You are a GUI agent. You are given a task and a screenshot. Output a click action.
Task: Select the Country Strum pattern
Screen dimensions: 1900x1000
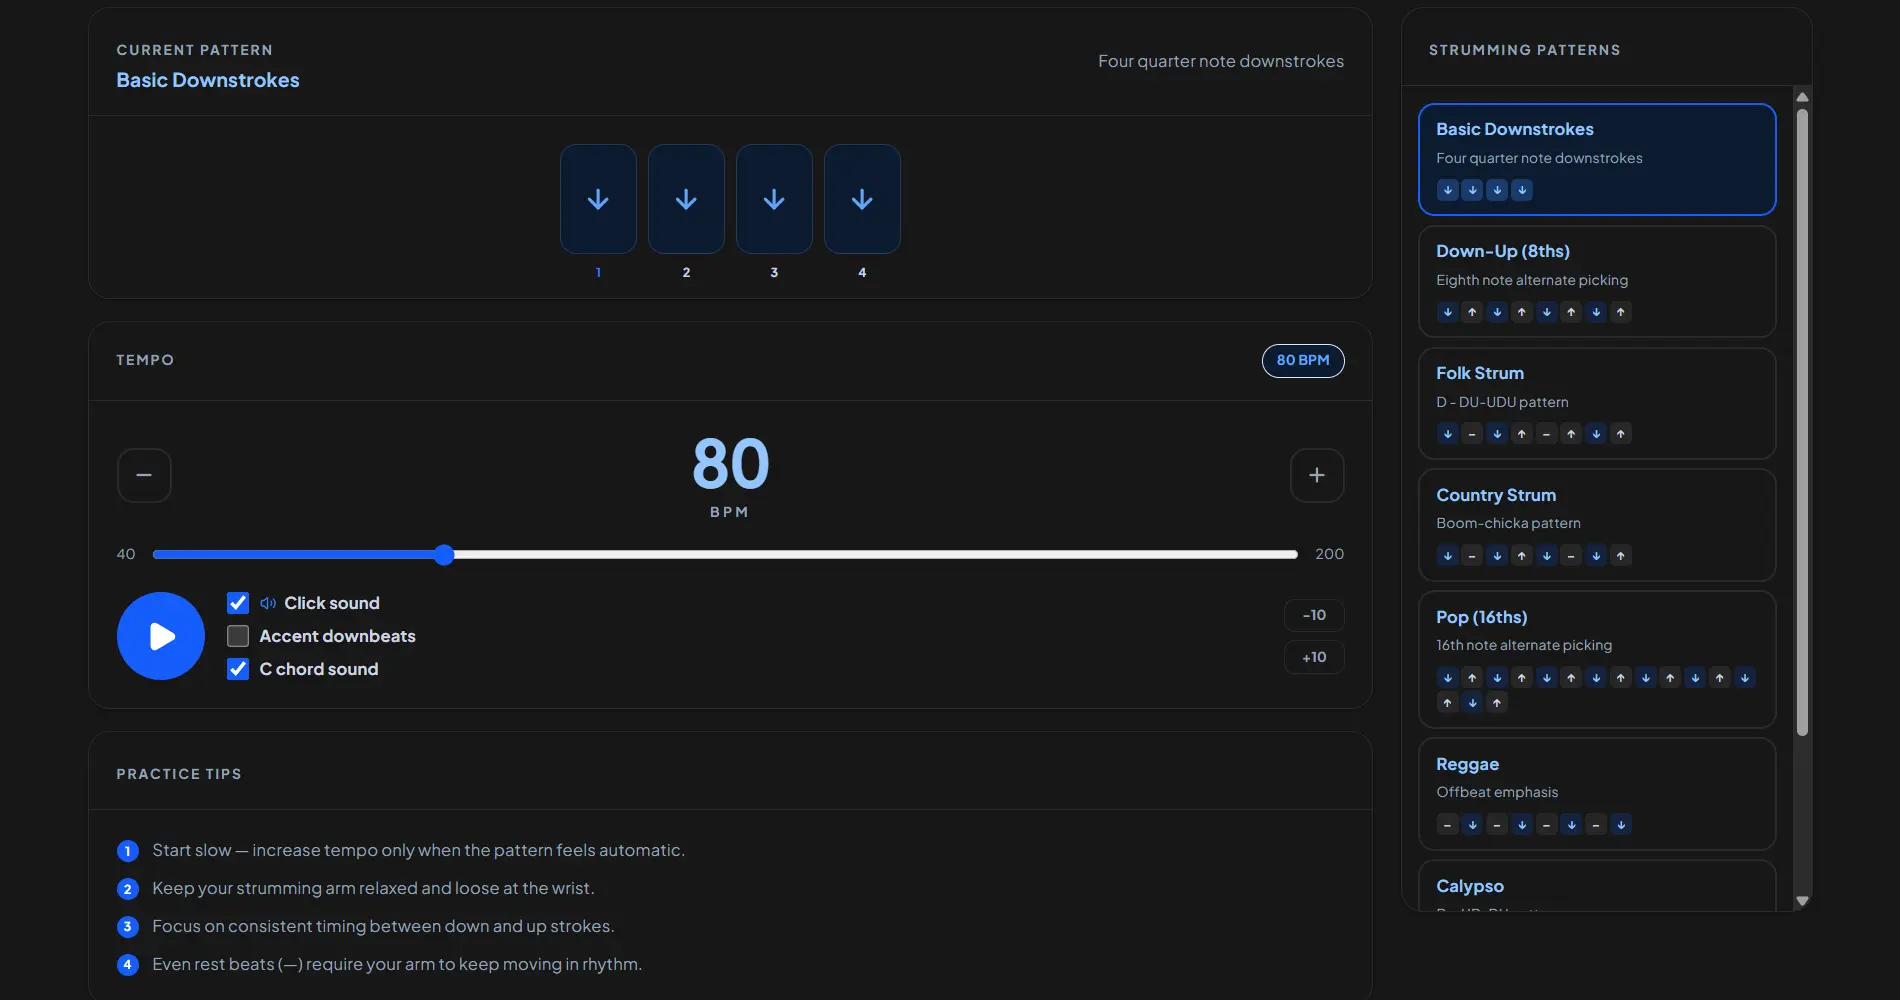click(x=1597, y=525)
